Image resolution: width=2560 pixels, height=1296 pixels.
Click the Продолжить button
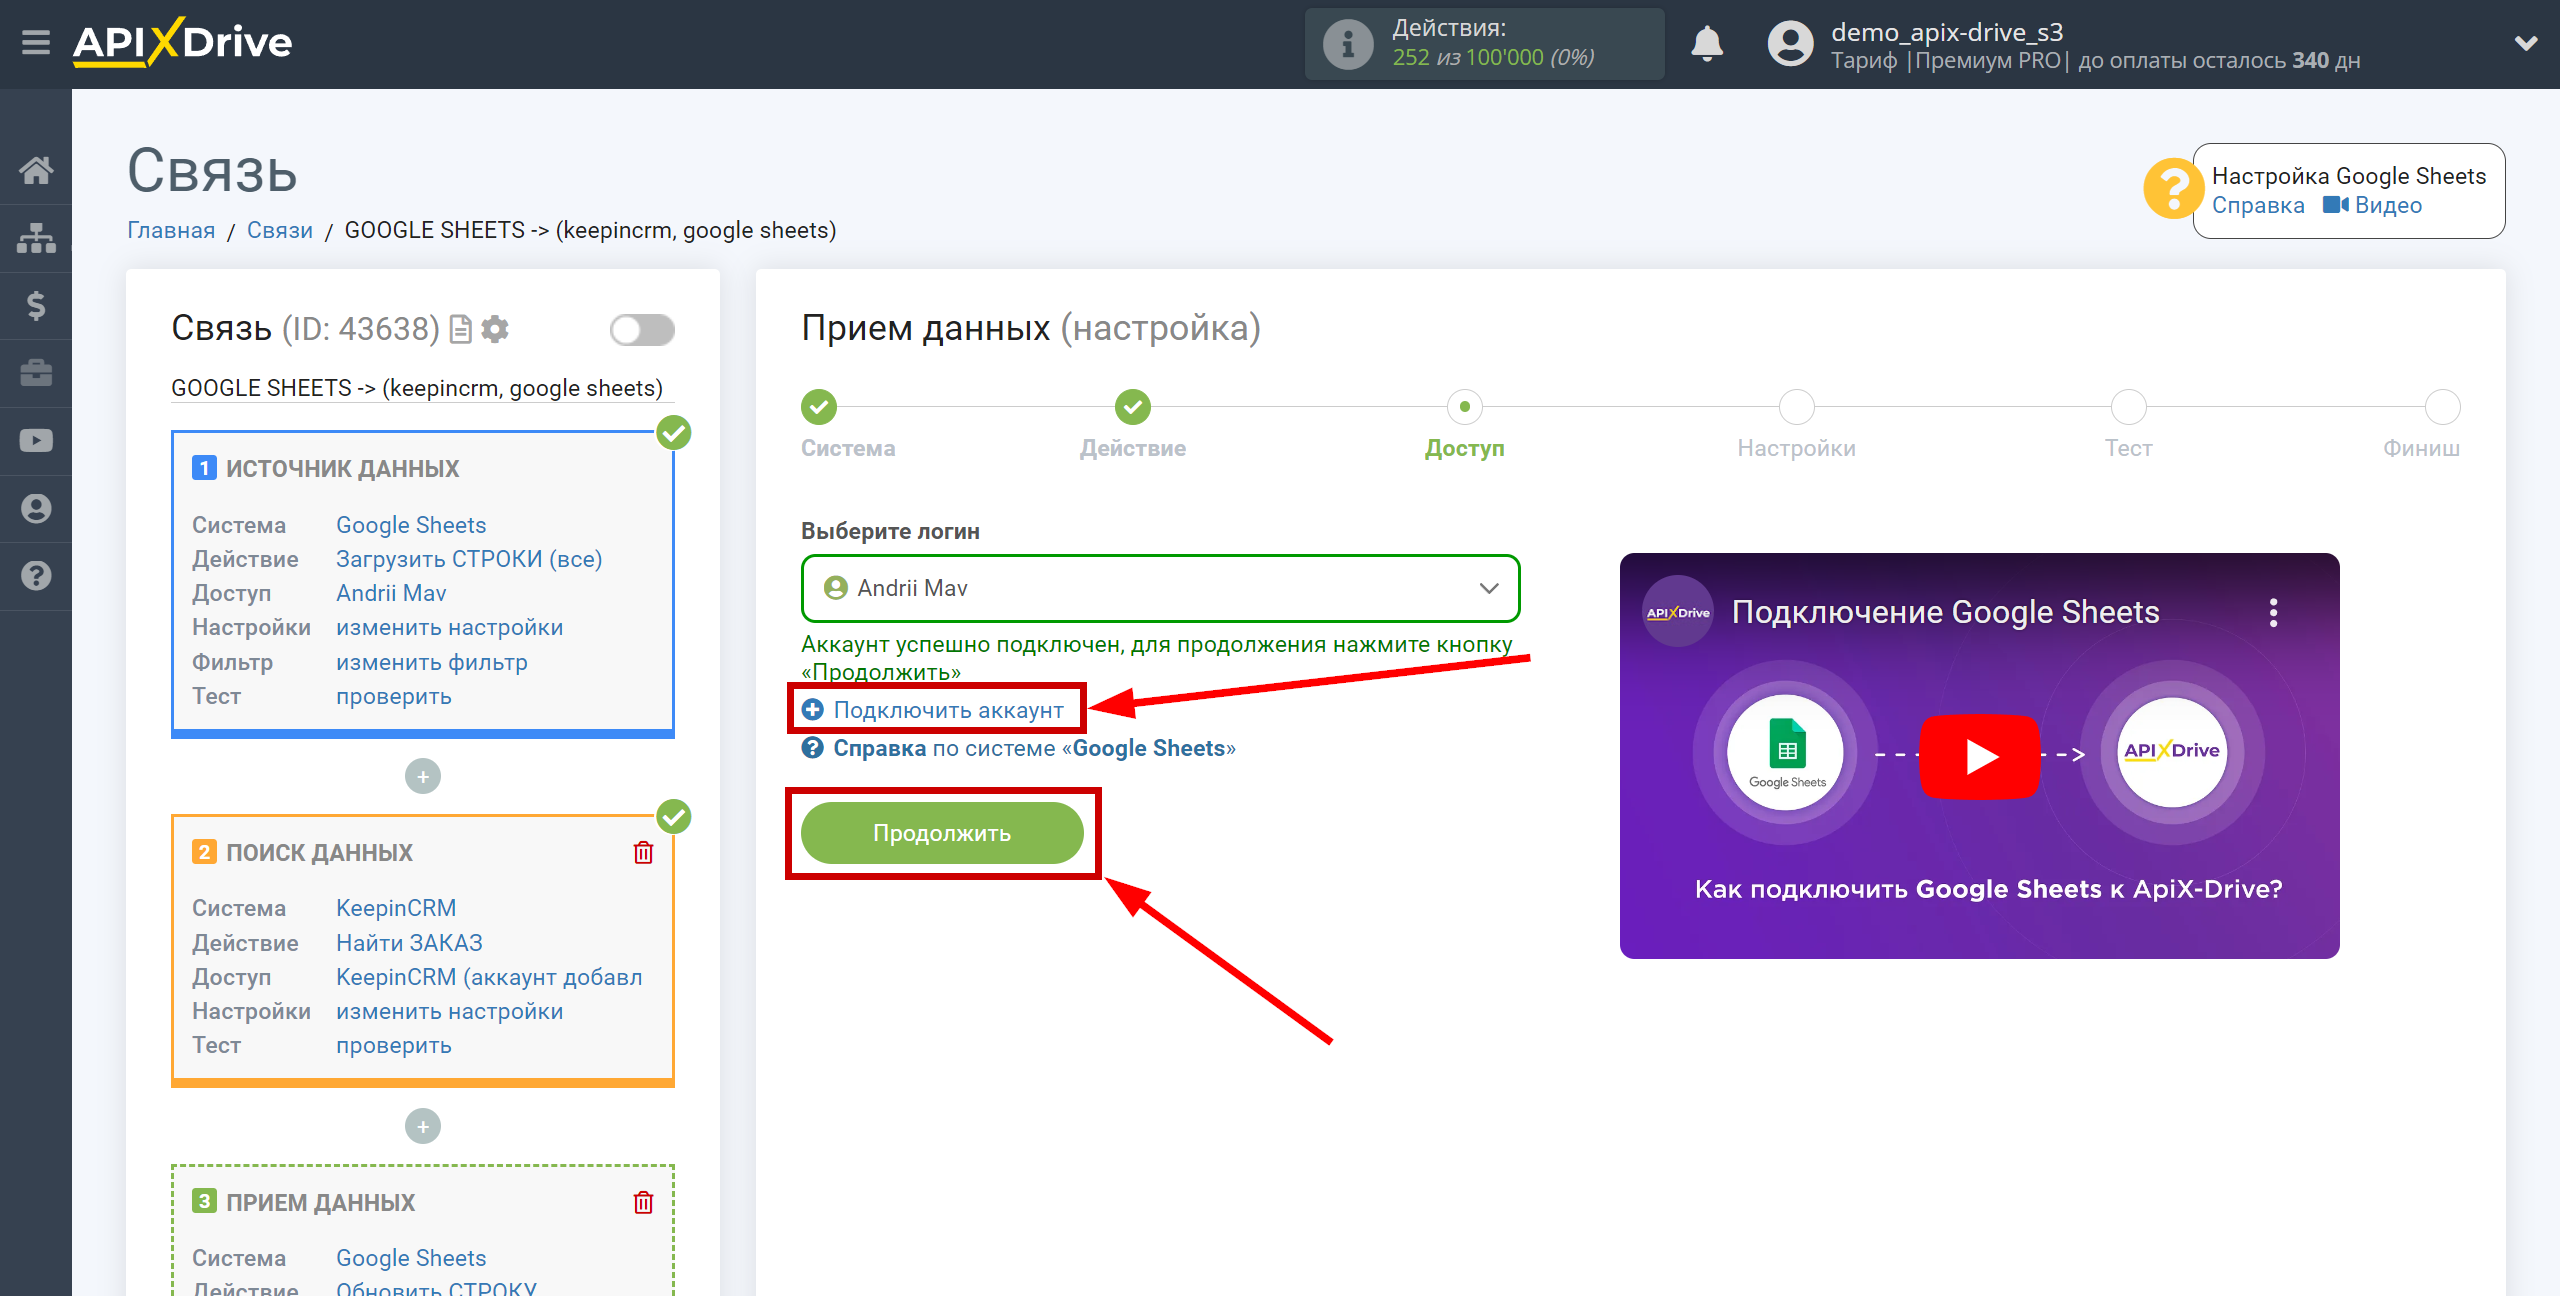pos(942,833)
